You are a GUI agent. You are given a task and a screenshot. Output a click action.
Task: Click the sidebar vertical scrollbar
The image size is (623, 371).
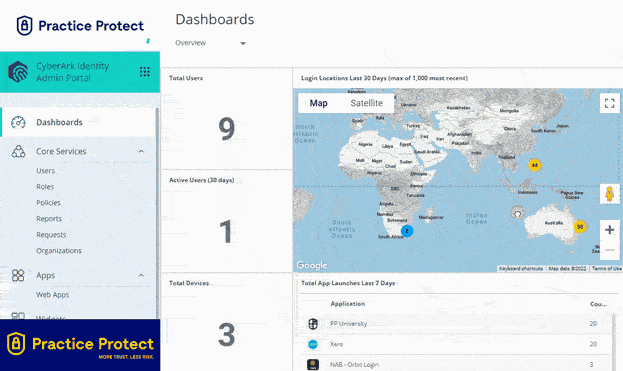click(x=157, y=213)
